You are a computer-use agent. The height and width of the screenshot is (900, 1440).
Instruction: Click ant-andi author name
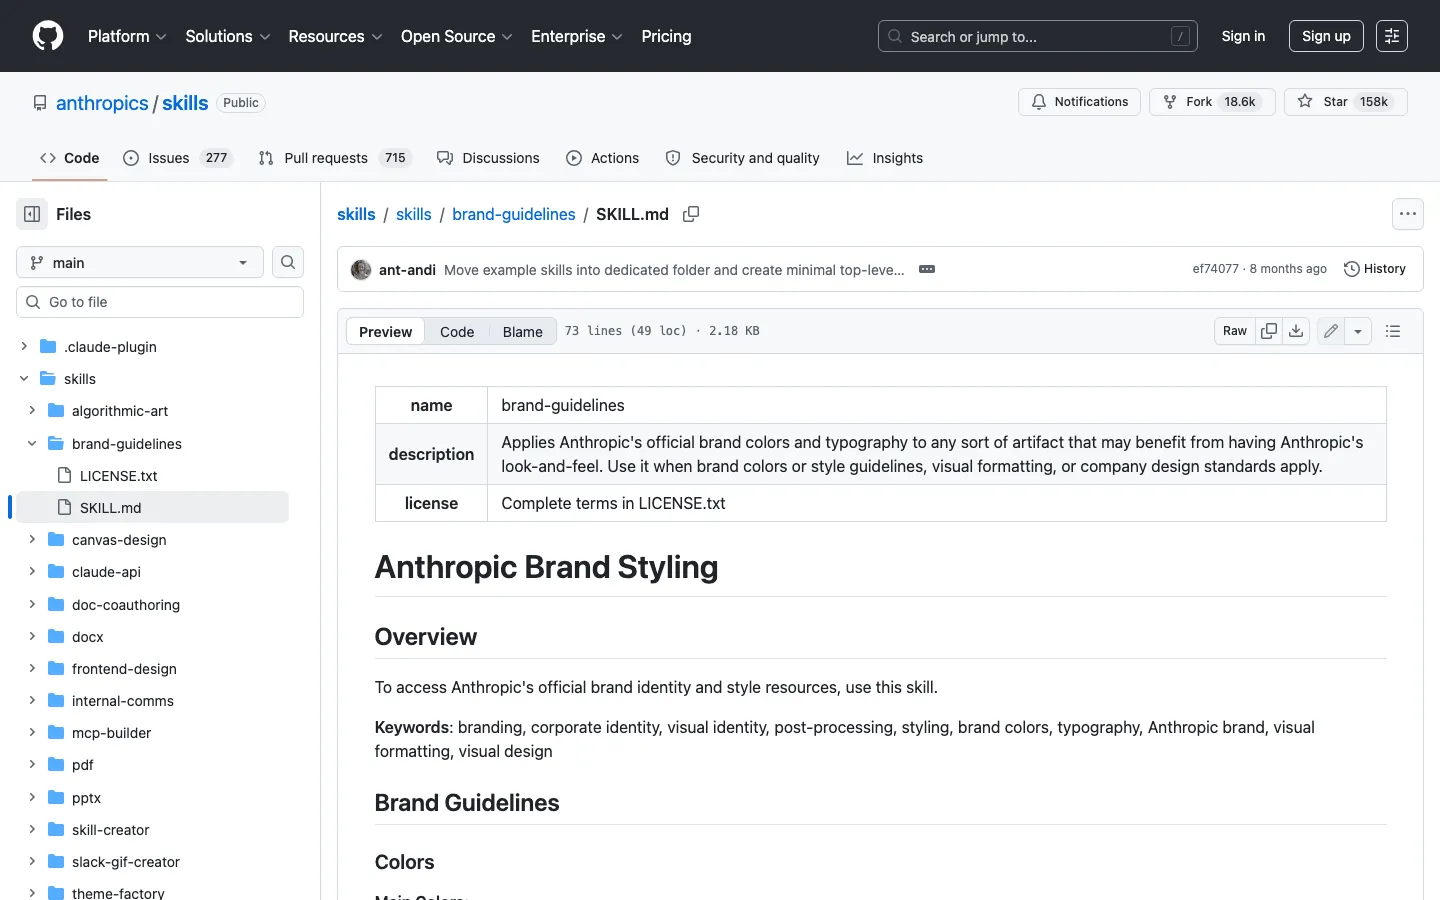407,270
